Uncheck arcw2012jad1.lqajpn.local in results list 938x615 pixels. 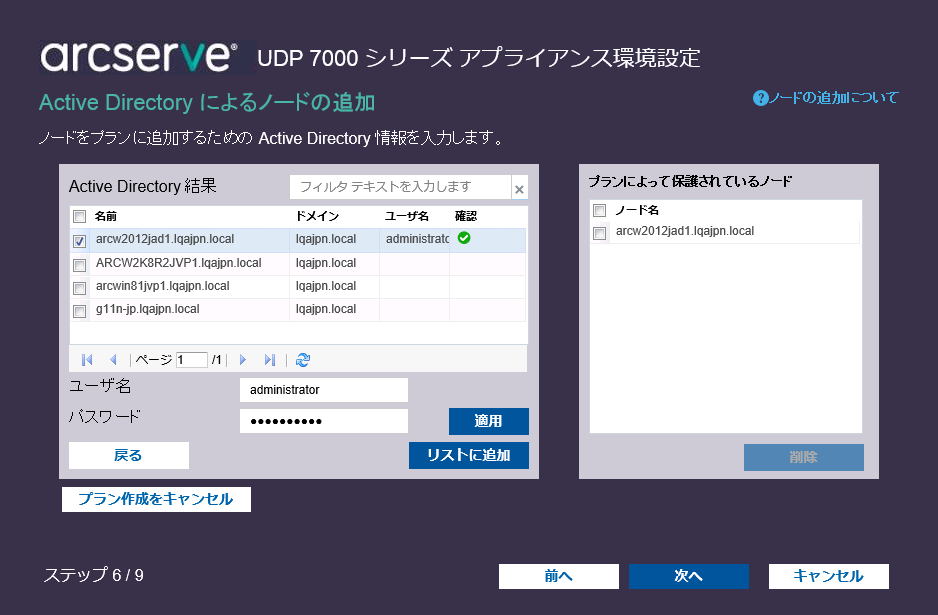tap(80, 241)
